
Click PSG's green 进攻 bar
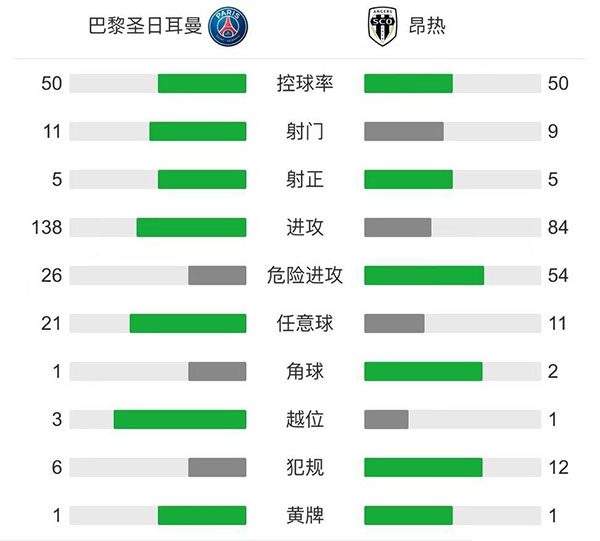tap(191, 227)
